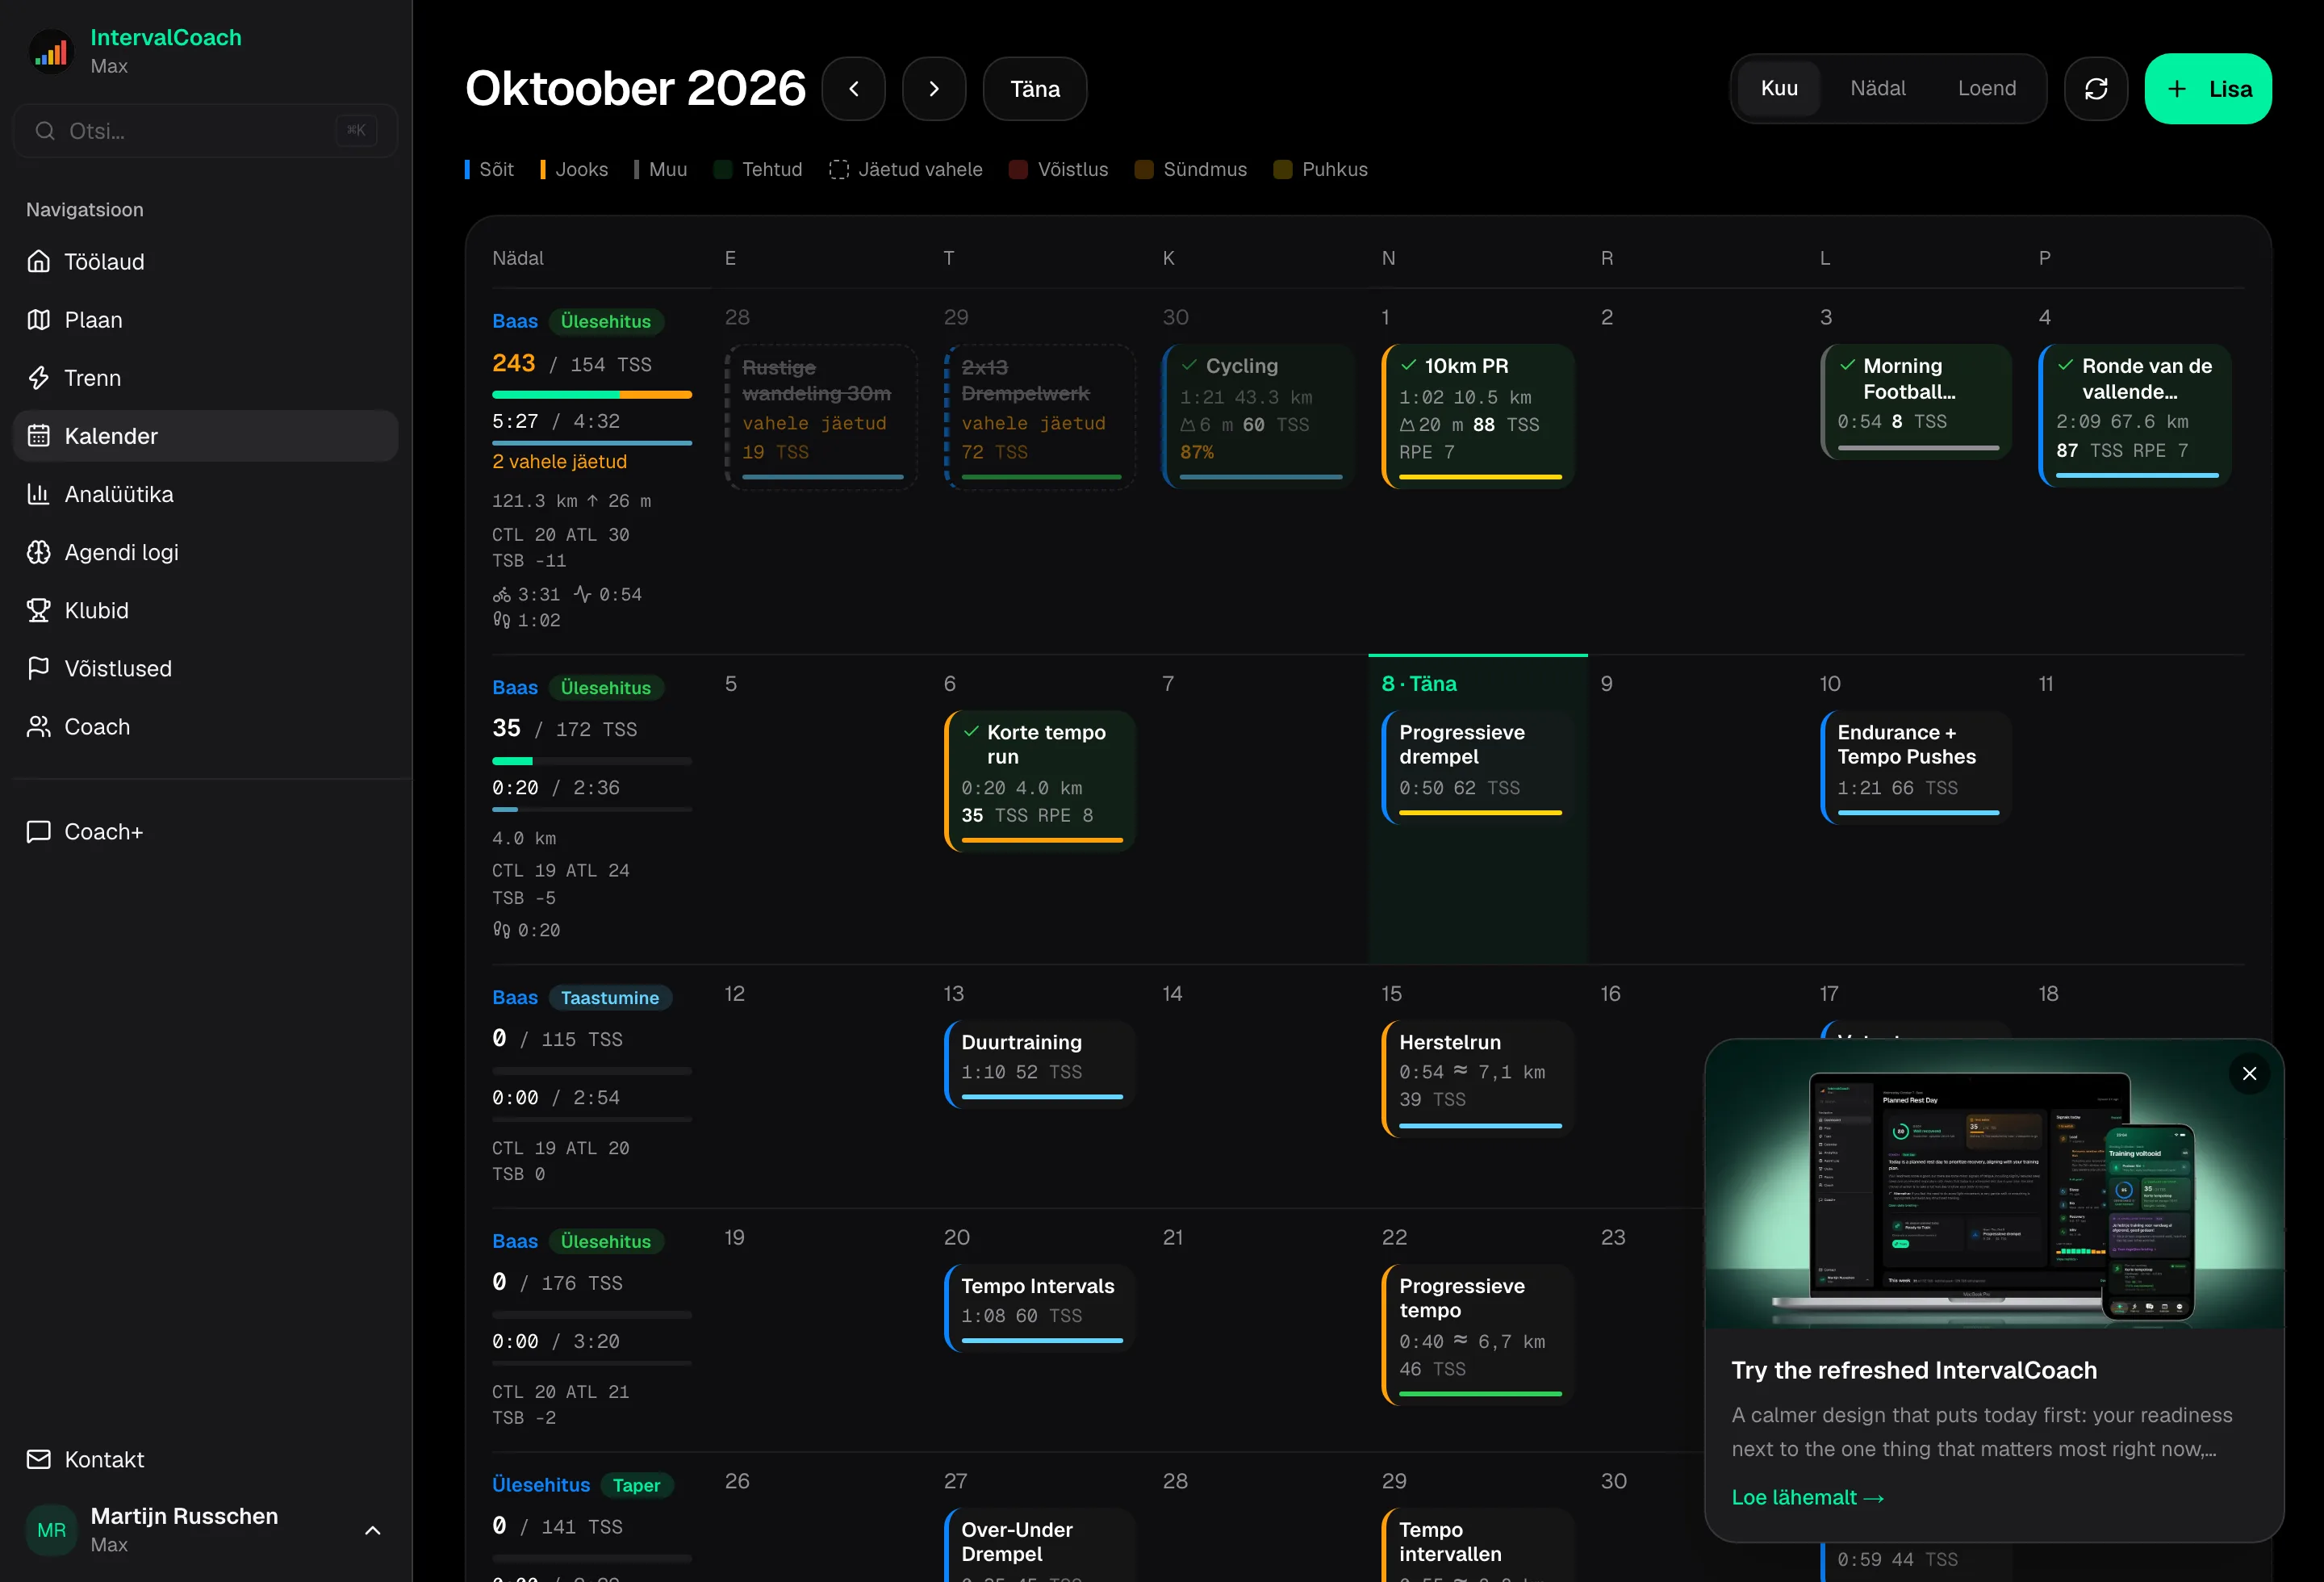This screenshot has width=2324, height=1582.
Task: Open the Plaan map icon
Action: pos(38,320)
